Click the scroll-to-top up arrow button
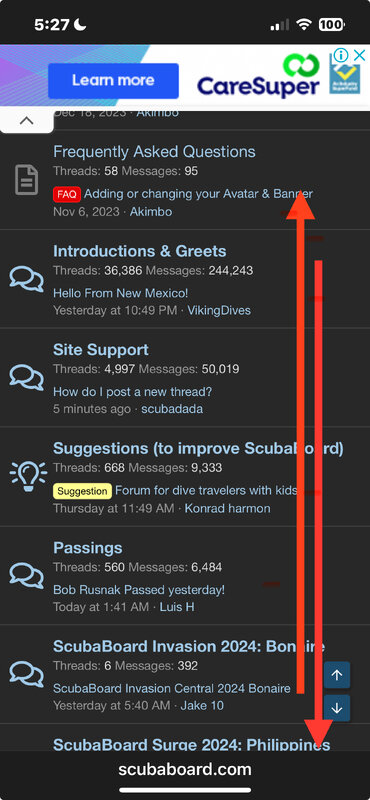This screenshot has height=800, width=370. click(337, 676)
